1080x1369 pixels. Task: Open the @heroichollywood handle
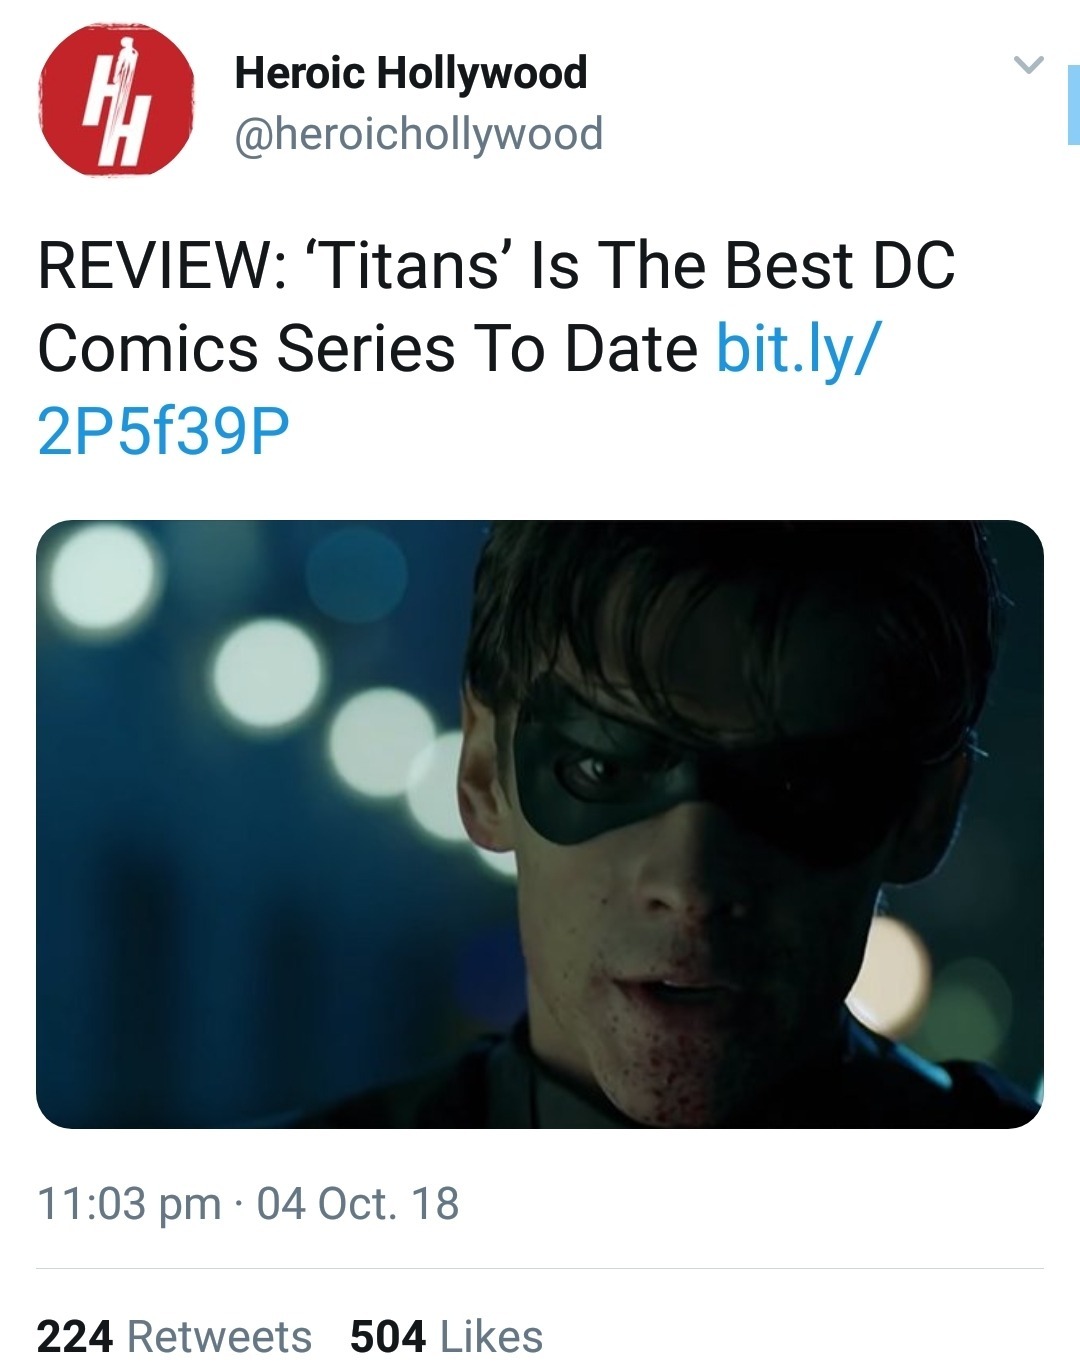418,134
